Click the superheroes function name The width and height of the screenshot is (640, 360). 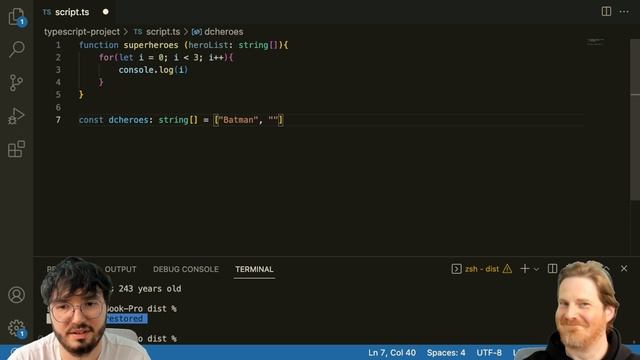point(151,45)
